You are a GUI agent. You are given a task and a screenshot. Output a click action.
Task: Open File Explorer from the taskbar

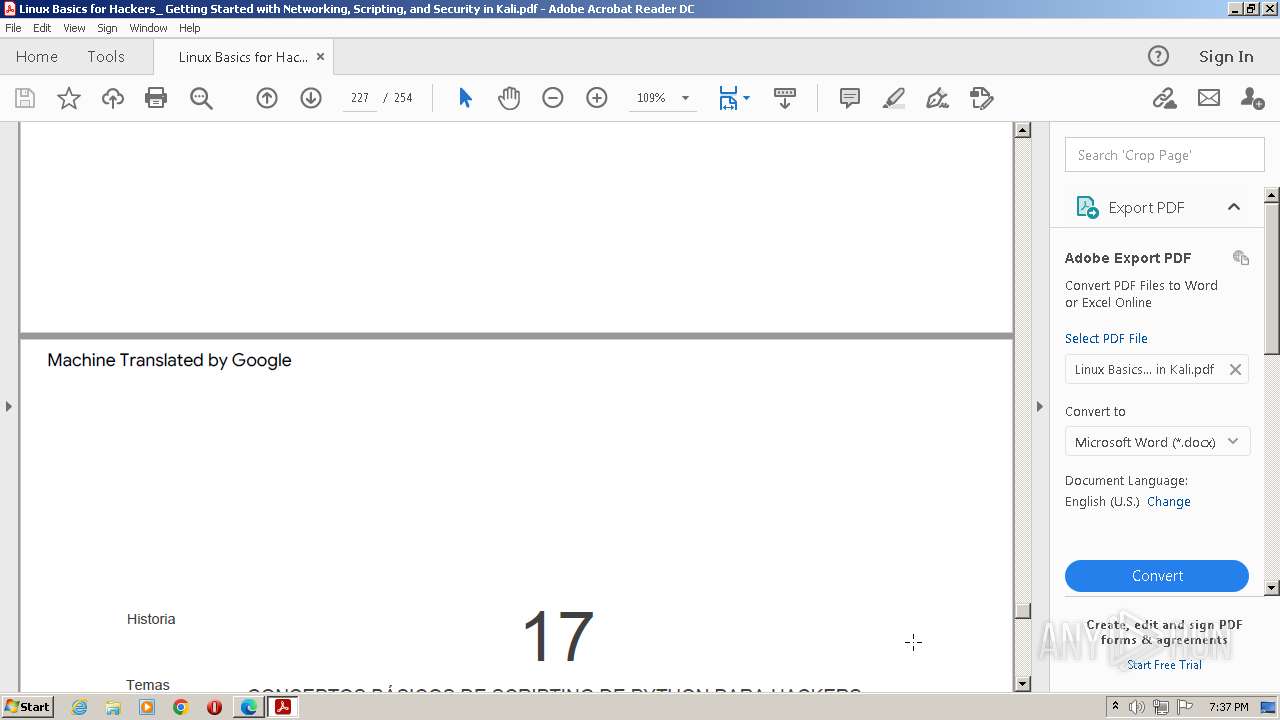[x=113, y=707]
